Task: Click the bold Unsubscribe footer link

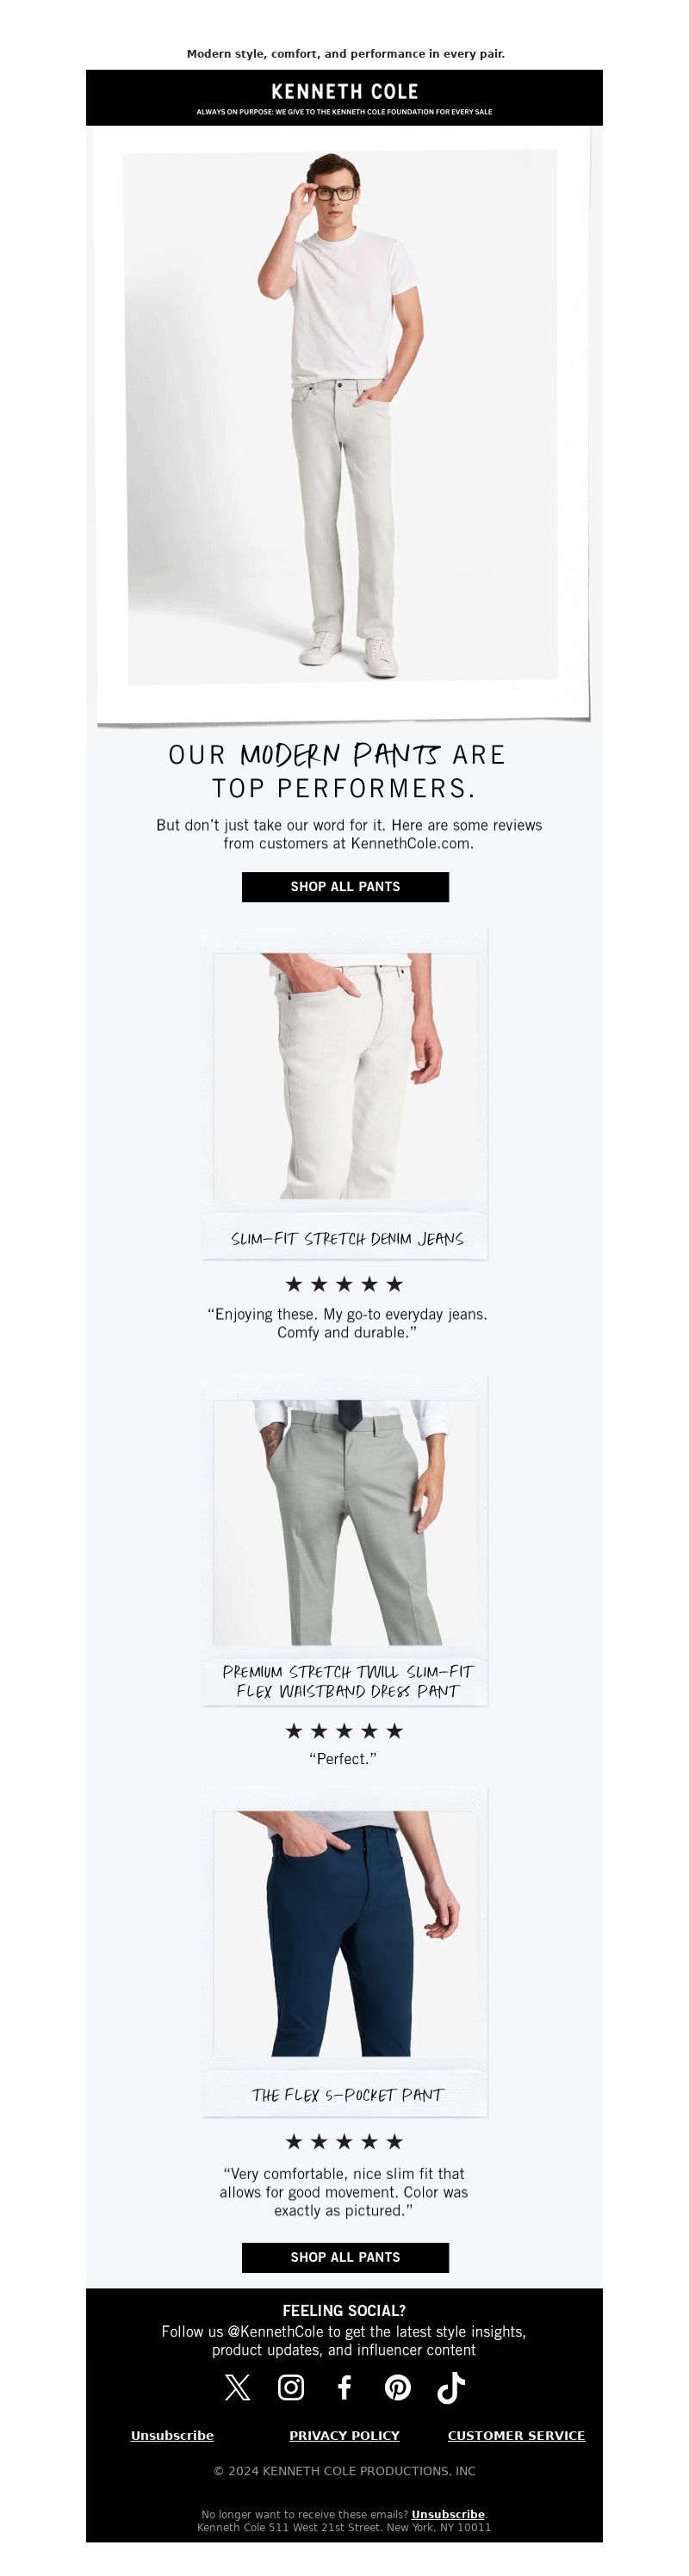Action: [172, 2435]
